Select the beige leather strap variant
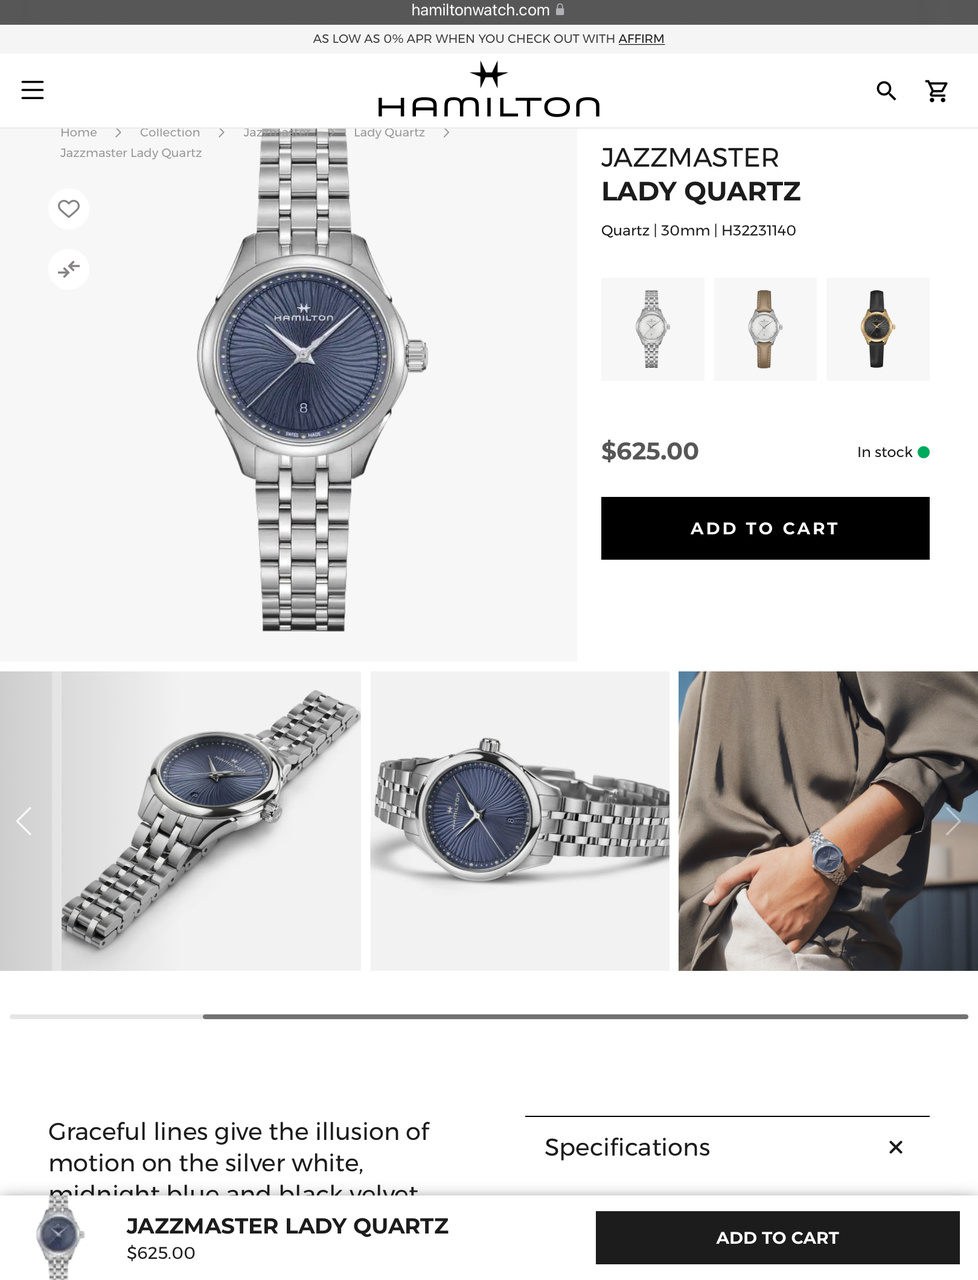 click(765, 329)
